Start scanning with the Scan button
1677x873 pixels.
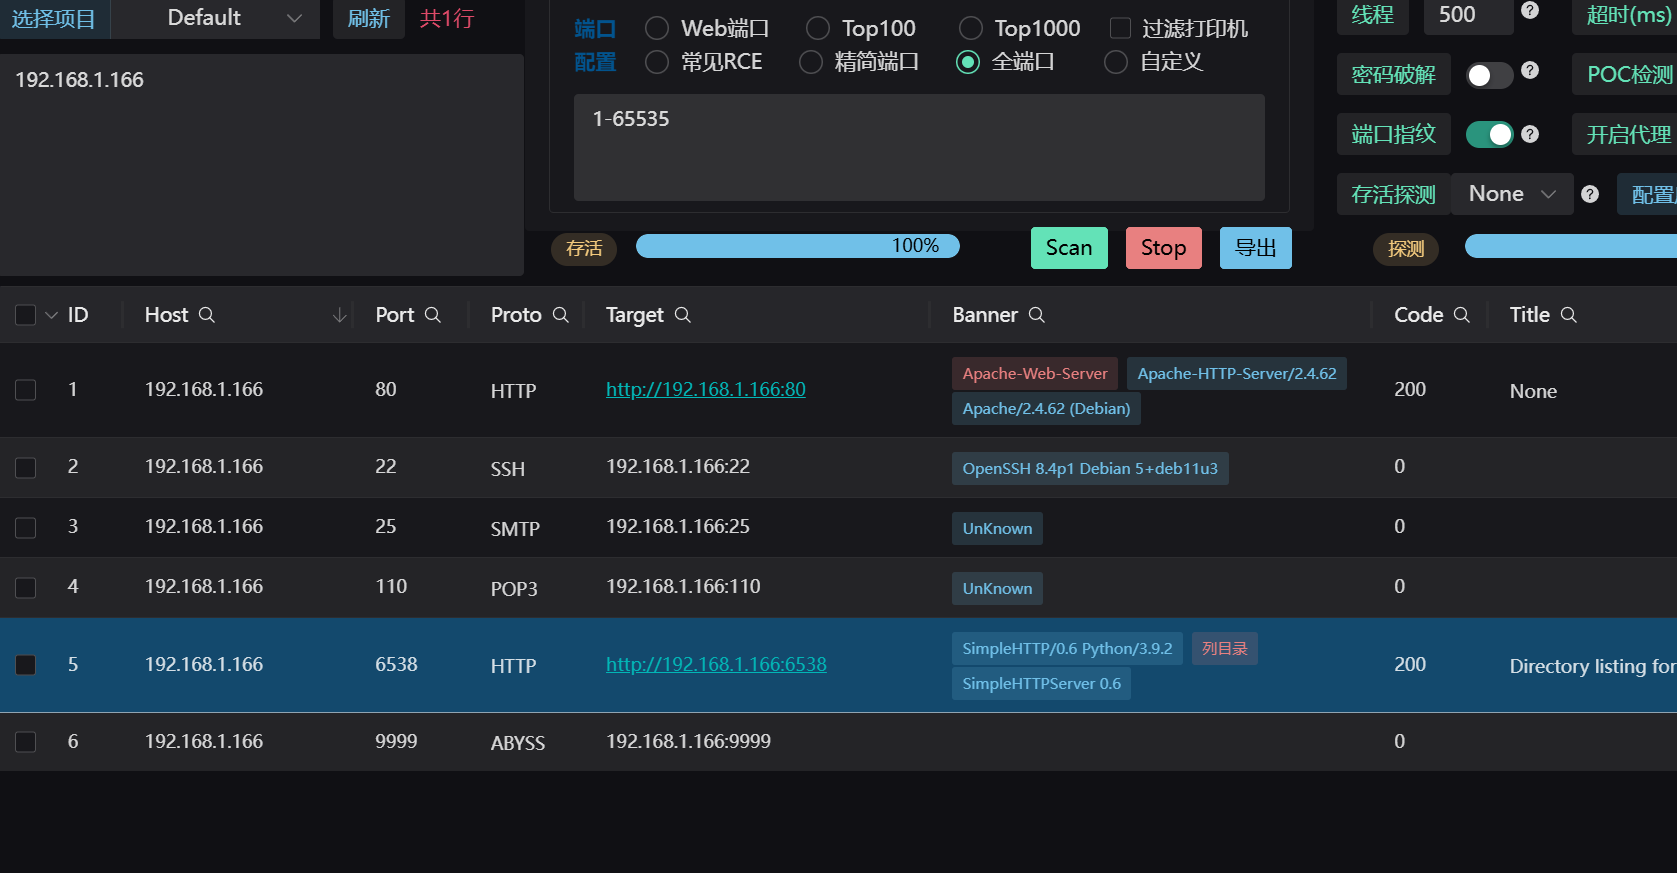1069,248
